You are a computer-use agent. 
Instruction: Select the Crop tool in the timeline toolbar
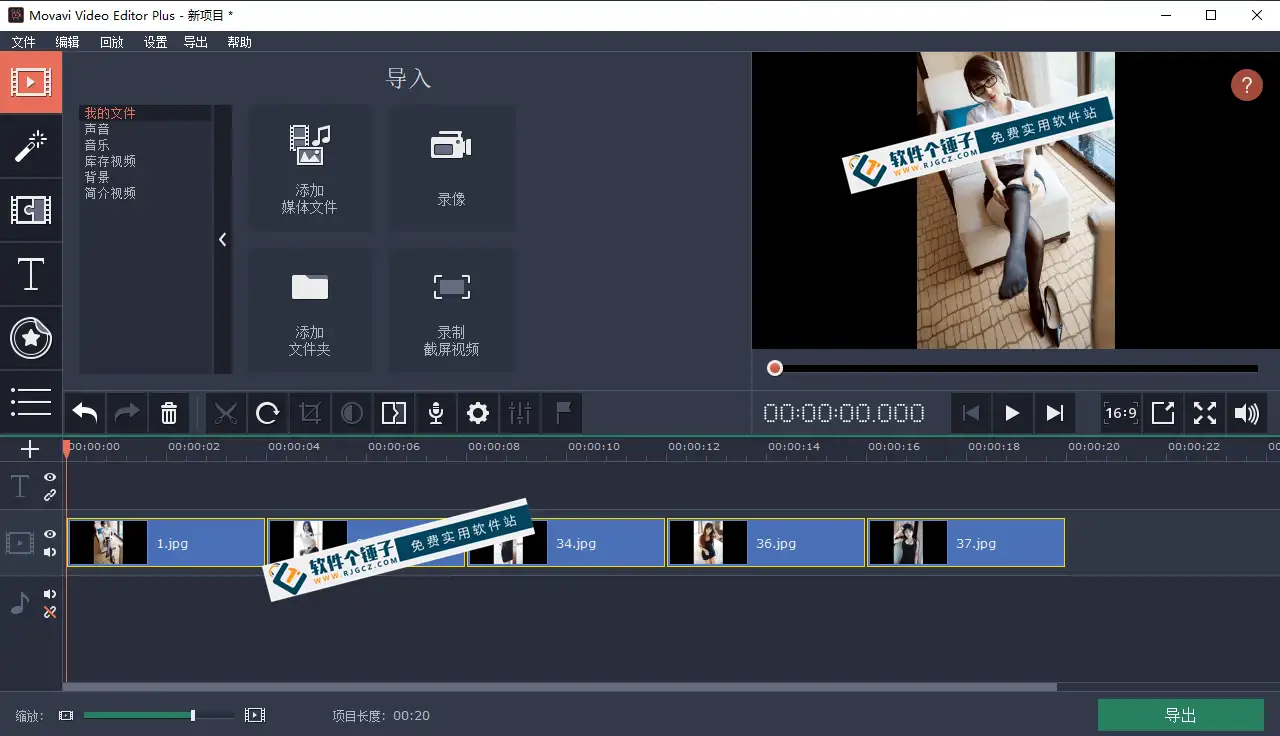click(310, 412)
